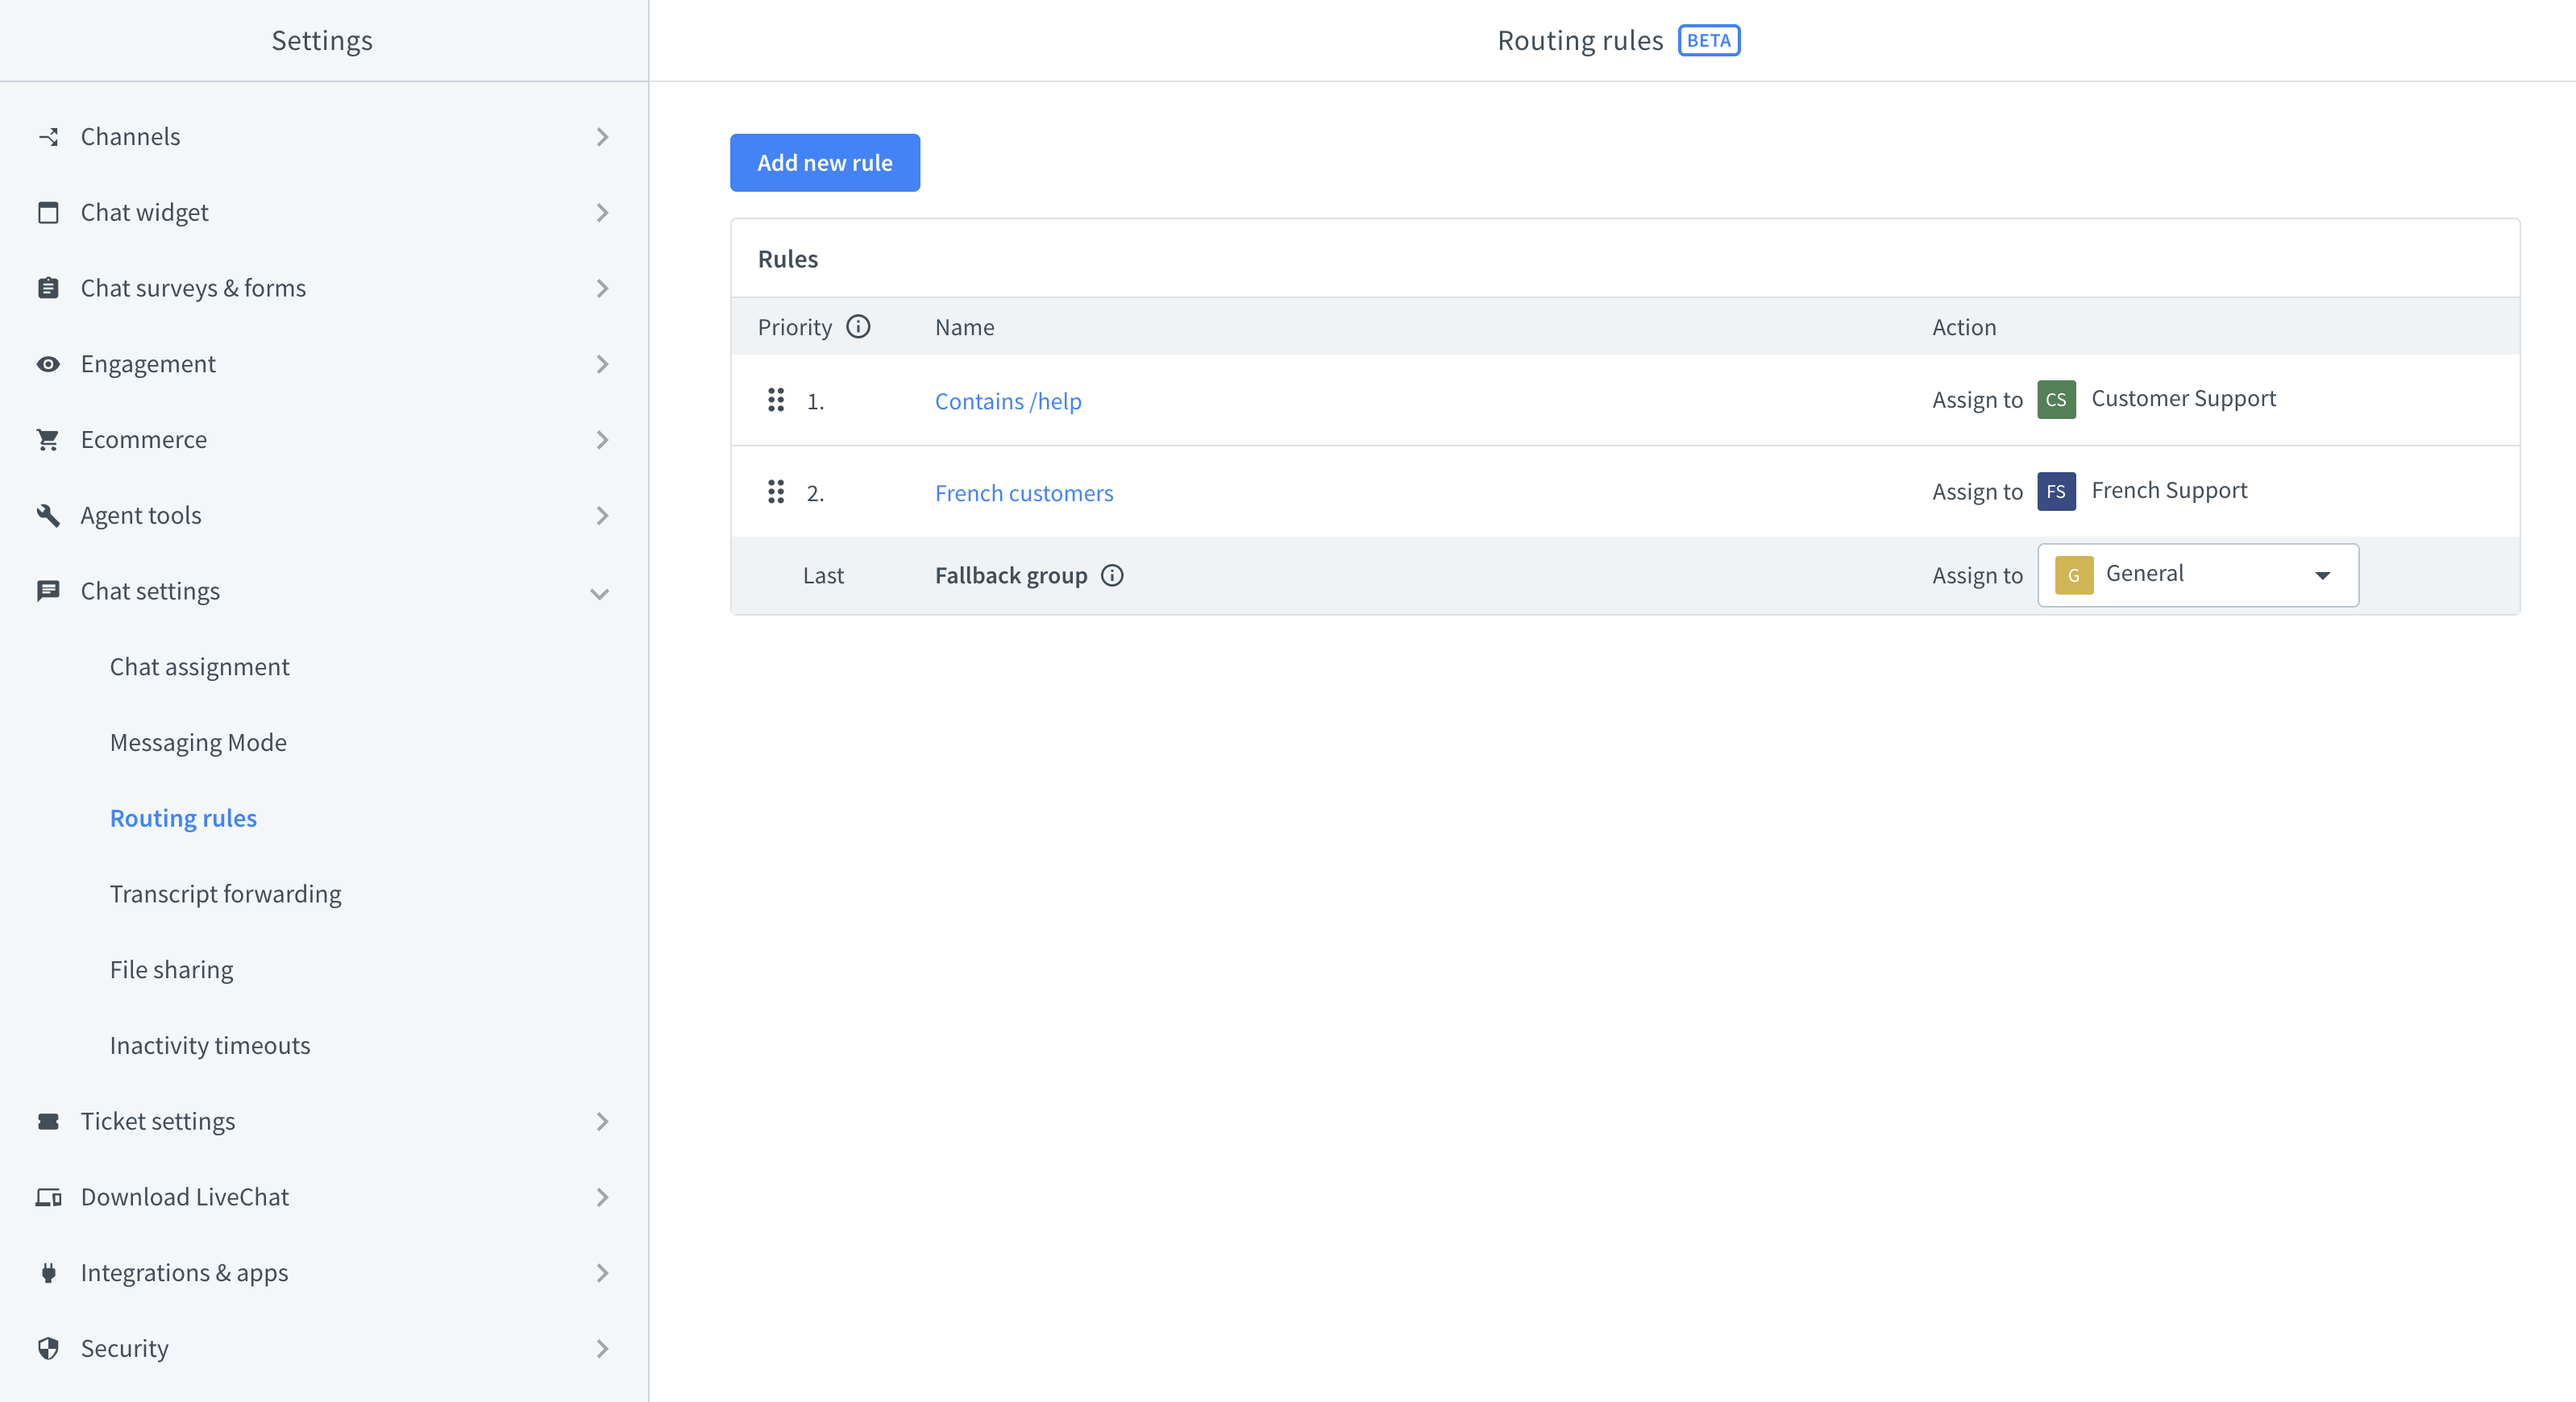Expand the Agent tools chevron

(602, 515)
